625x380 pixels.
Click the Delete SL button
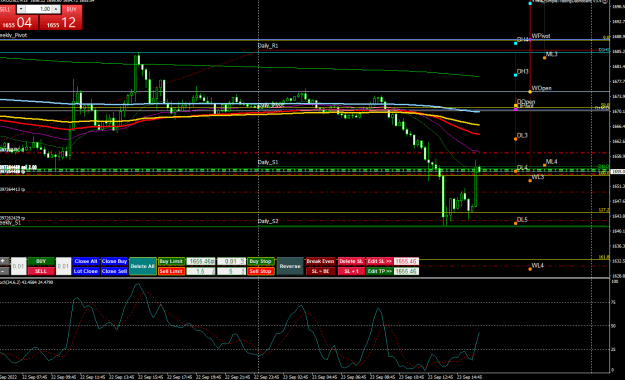click(x=351, y=262)
